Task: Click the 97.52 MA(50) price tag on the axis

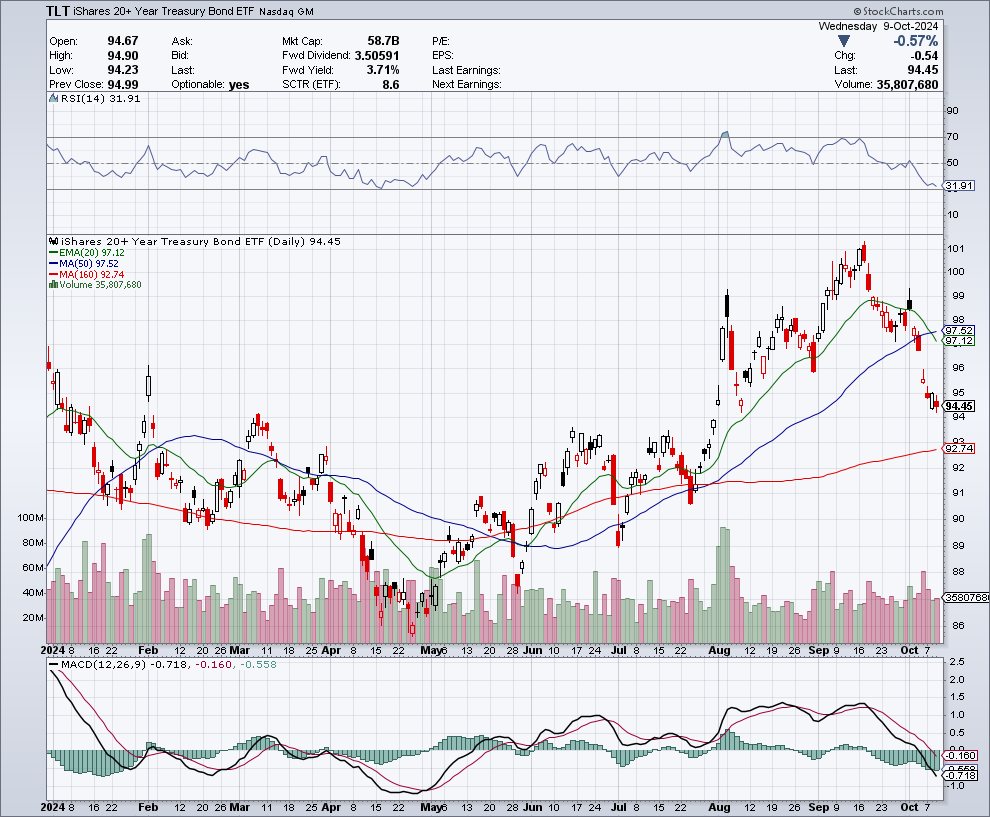Action: (x=959, y=330)
